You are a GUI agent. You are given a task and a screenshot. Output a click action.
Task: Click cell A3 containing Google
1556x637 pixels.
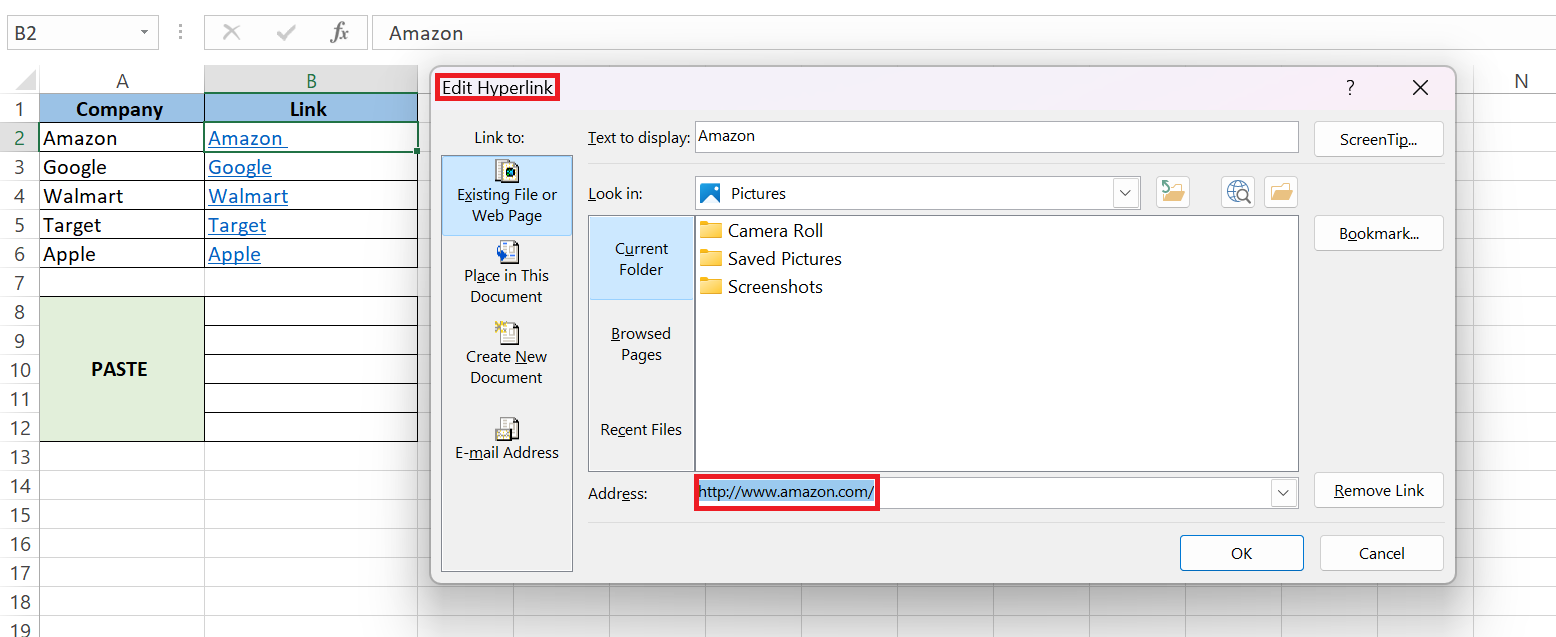tap(122, 167)
